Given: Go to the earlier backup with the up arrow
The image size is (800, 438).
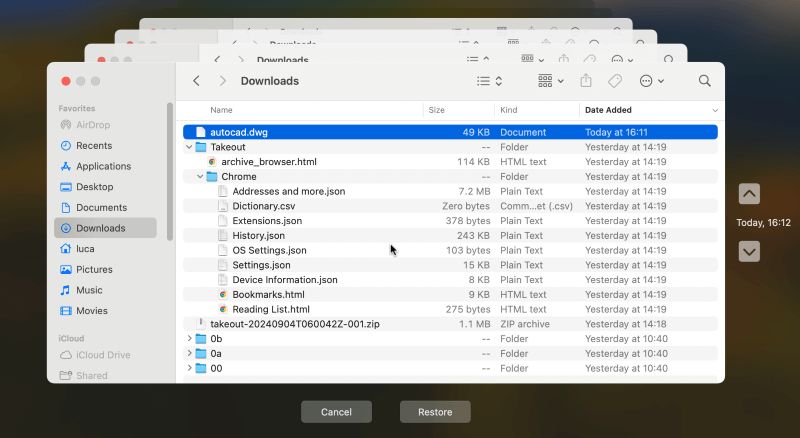Looking at the screenshot, I should (749, 194).
